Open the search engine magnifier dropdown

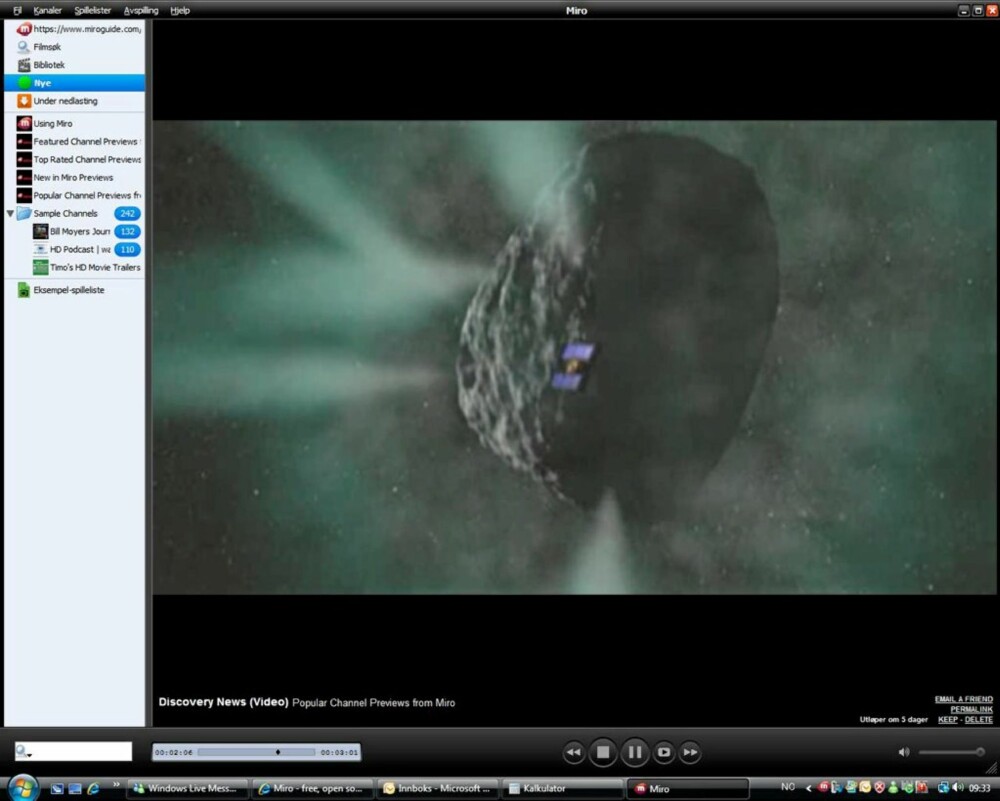tap(23, 752)
